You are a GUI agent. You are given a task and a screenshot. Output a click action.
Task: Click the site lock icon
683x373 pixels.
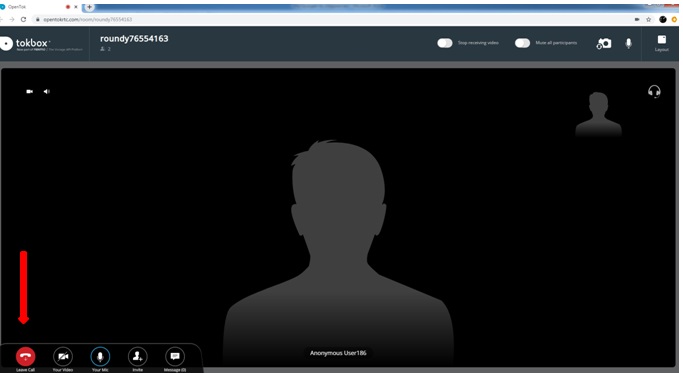(38, 19)
